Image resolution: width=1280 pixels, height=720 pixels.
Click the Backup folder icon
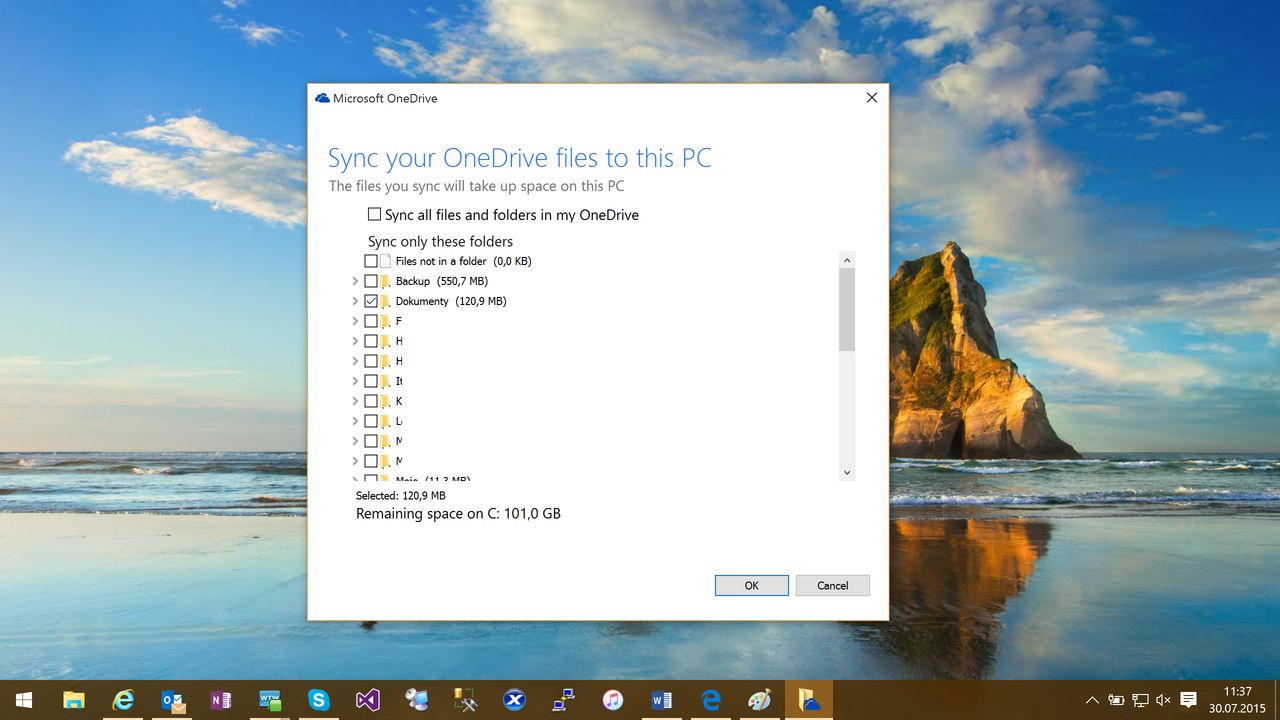386,281
